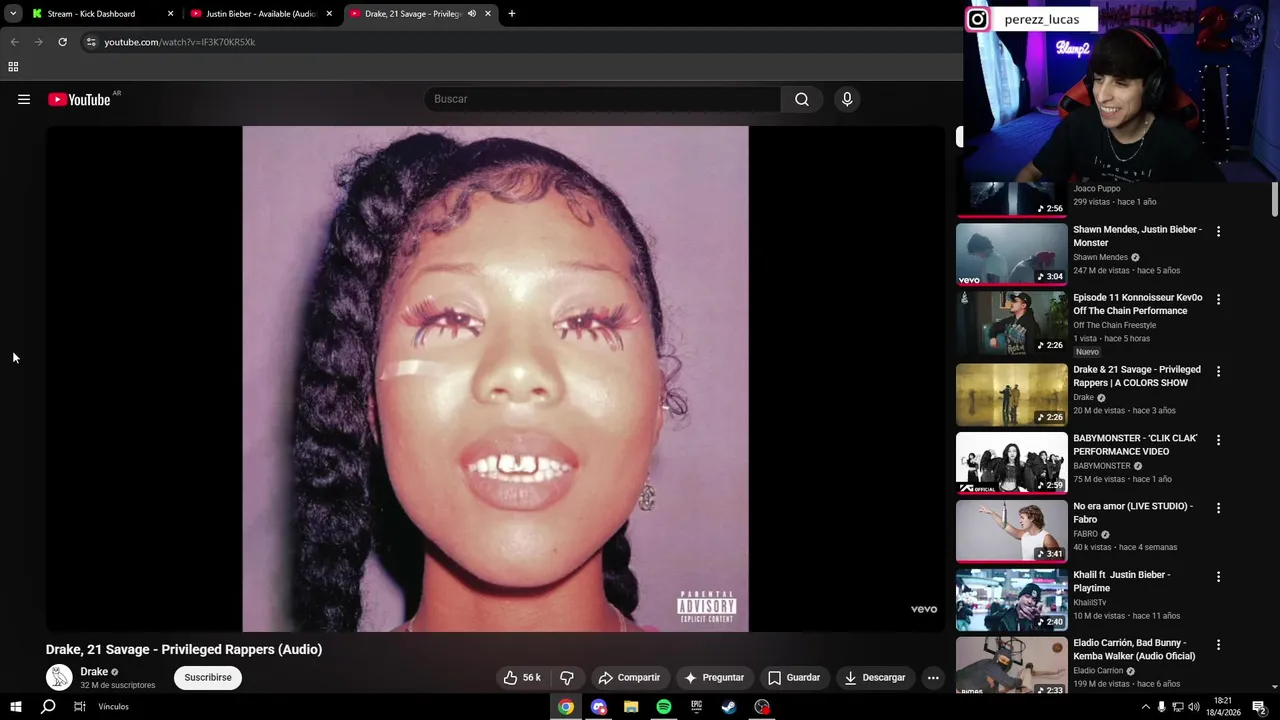This screenshot has width=1280, height=720.
Task: Click the Off The Chain Freestyle channel
Action: point(1114,325)
